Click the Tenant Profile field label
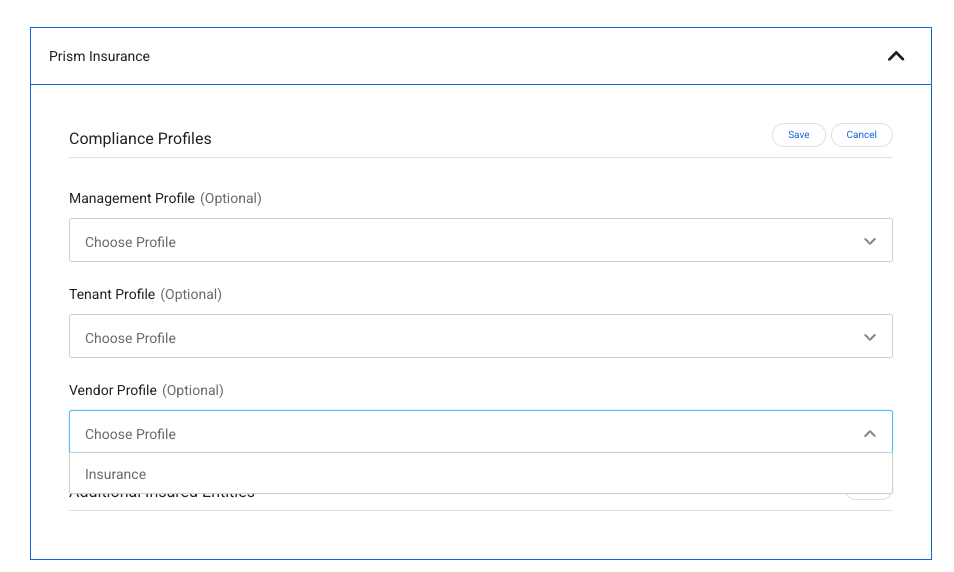The width and height of the screenshot is (954, 572). coord(112,294)
